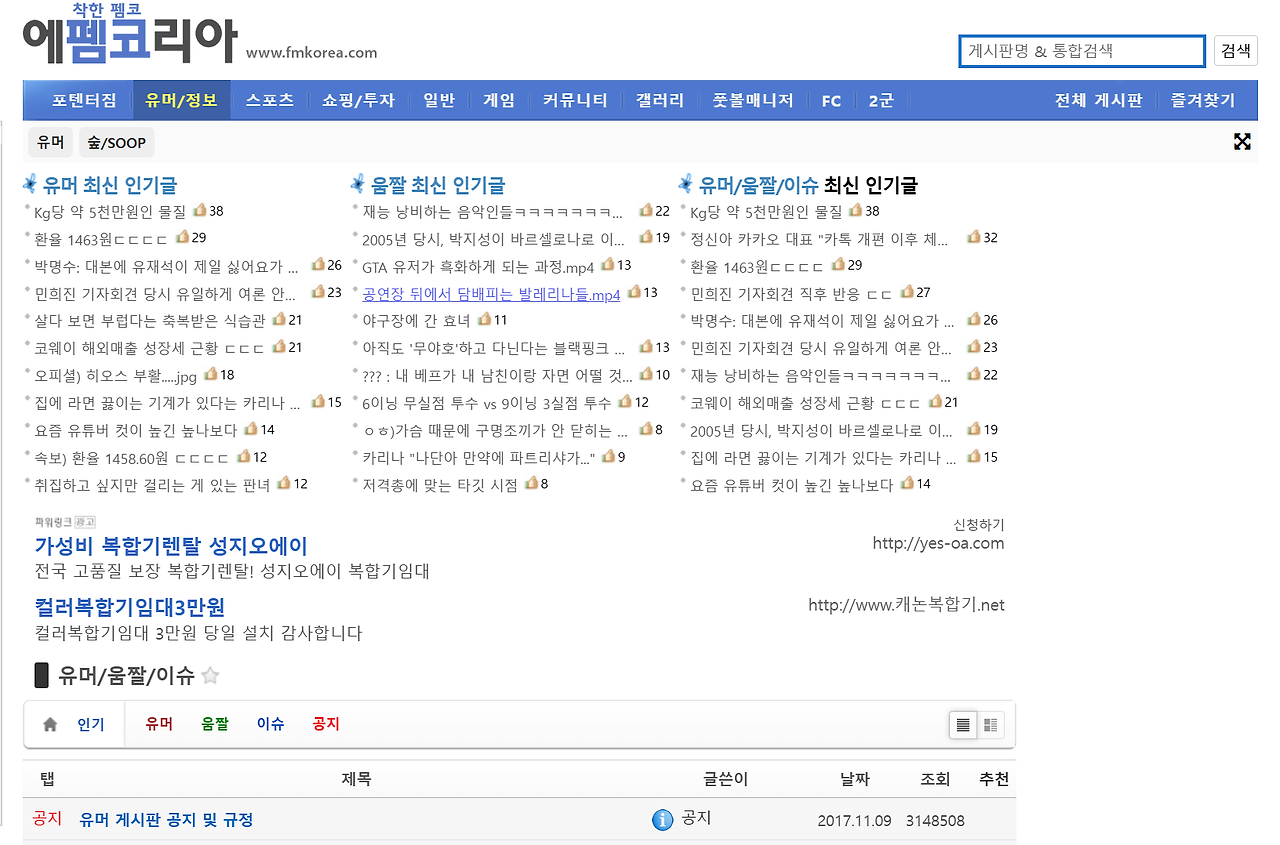Image resolution: width=1280 pixels, height=845 pixels.
Task: Open the 게임 menu
Action: coord(499,100)
